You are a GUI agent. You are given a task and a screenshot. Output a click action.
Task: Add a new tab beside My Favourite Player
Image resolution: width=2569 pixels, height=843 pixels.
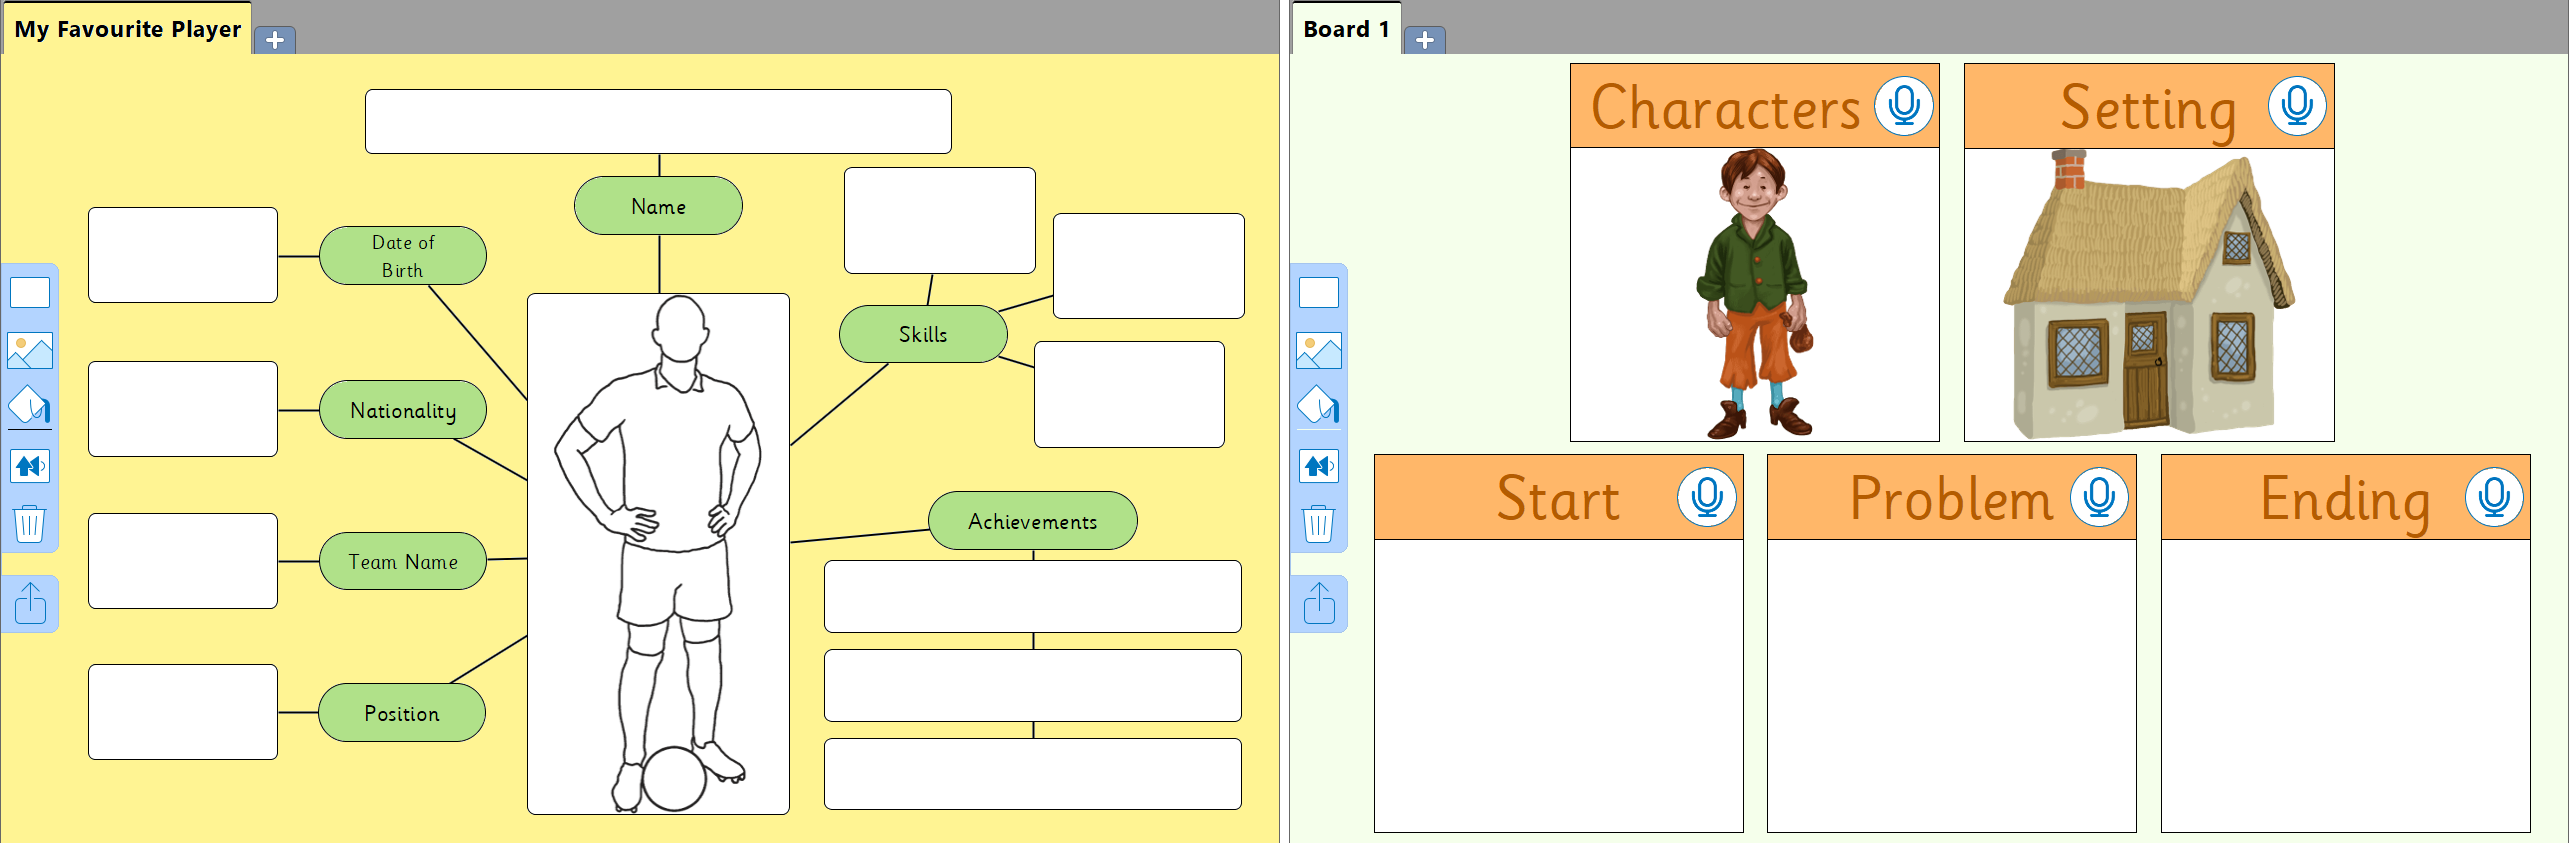click(x=275, y=40)
